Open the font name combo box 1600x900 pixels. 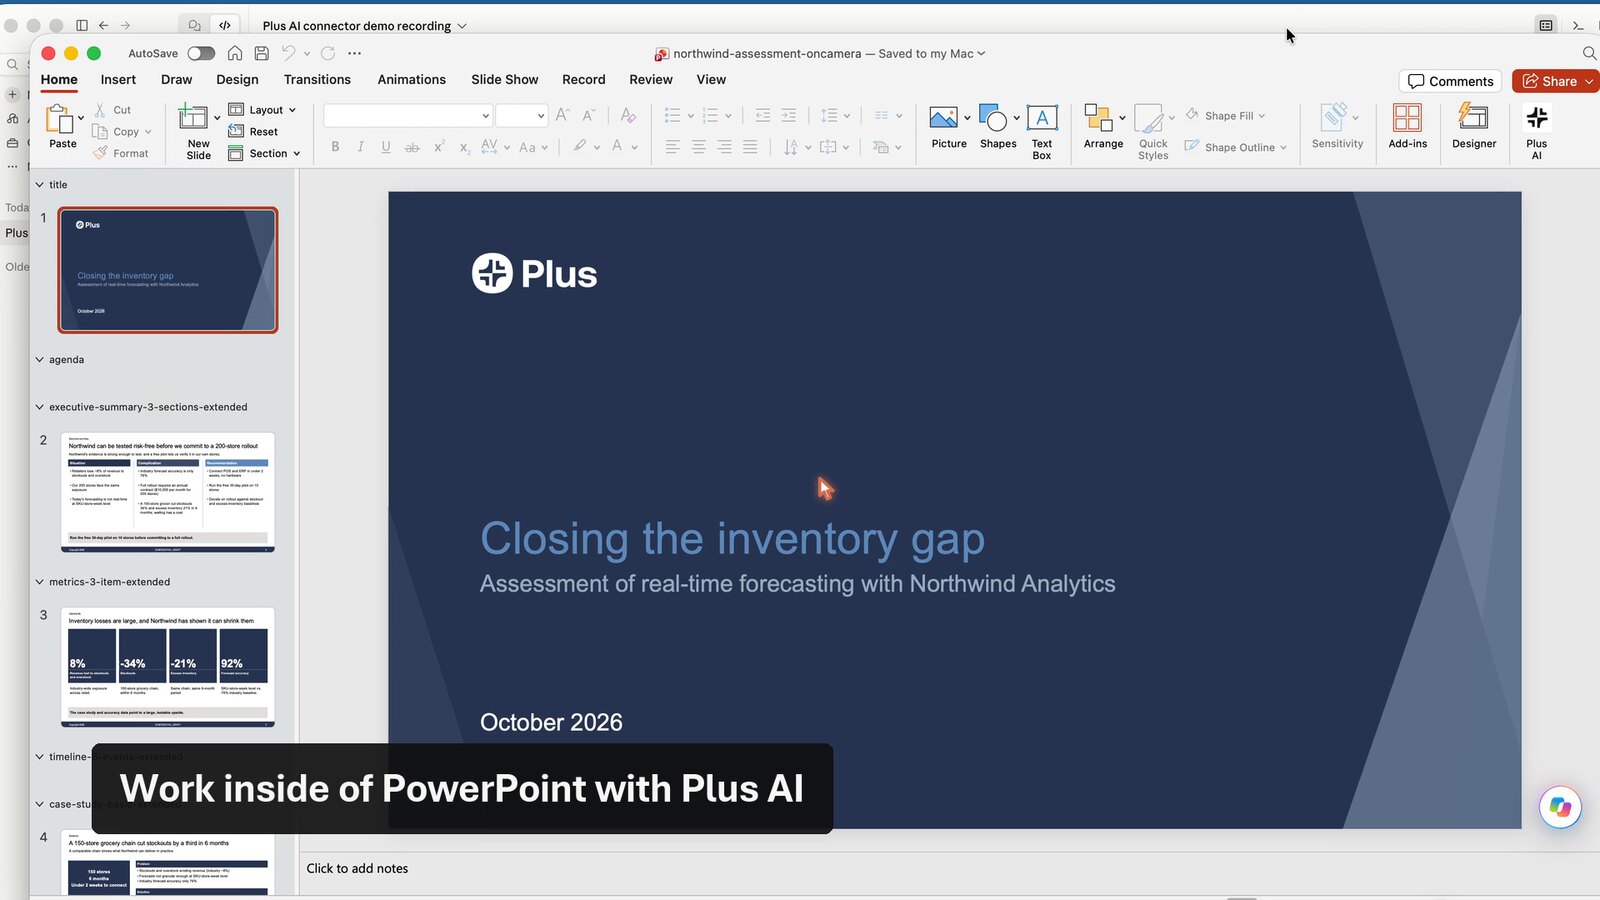(x=407, y=116)
